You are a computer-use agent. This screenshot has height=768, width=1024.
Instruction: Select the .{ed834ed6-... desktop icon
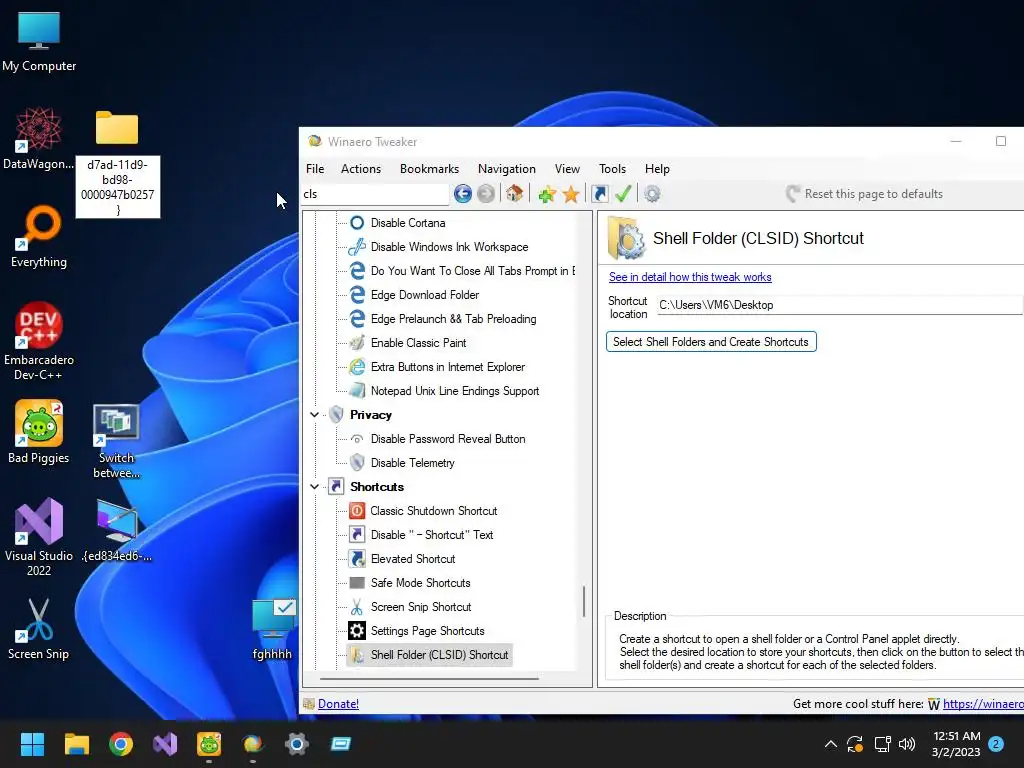tap(117, 530)
